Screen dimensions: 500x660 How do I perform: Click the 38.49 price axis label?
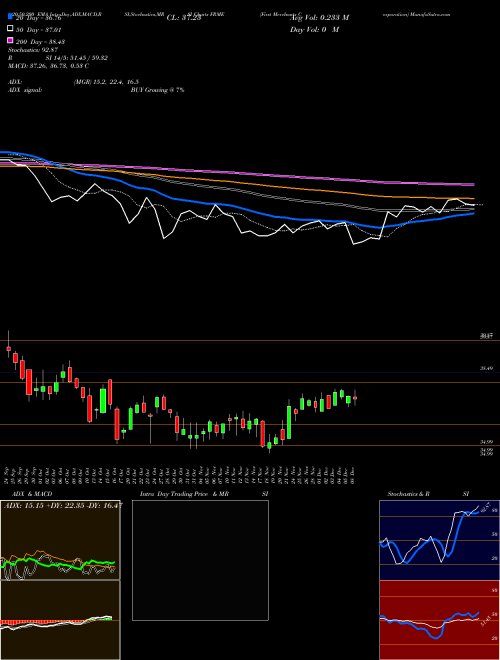(x=486, y=368)
